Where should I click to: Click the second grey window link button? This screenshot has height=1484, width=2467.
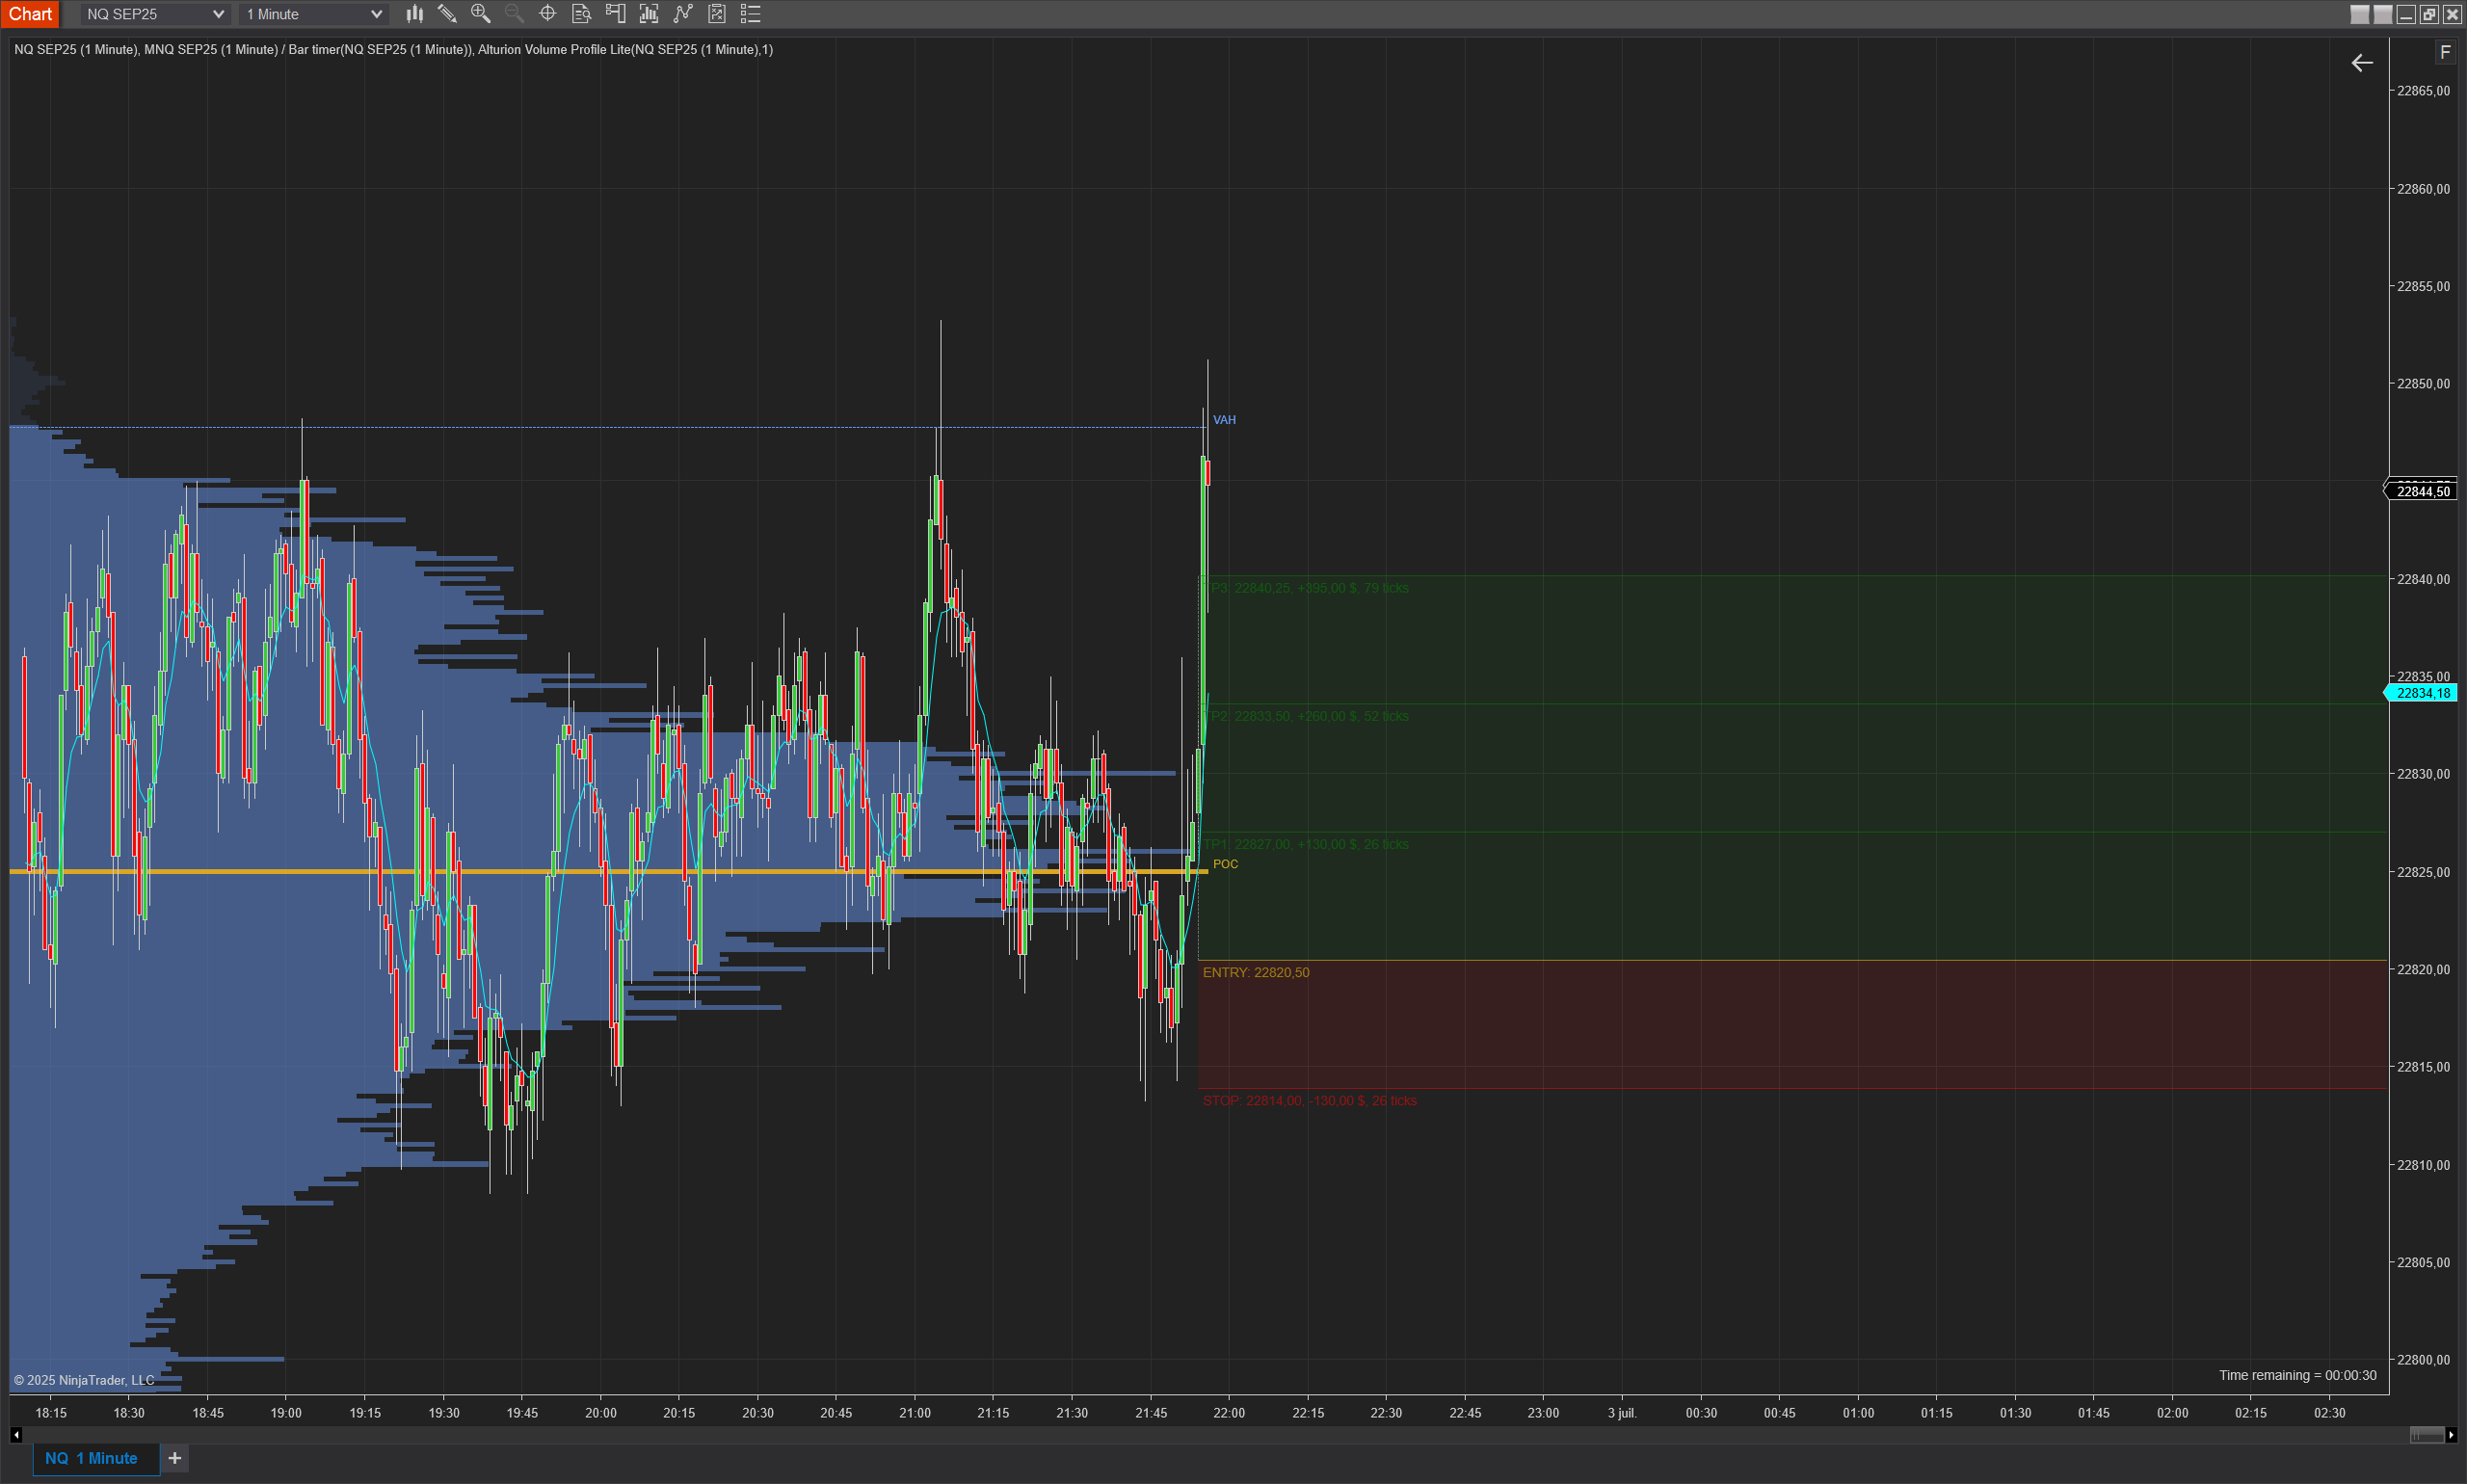click(2383, 14)
